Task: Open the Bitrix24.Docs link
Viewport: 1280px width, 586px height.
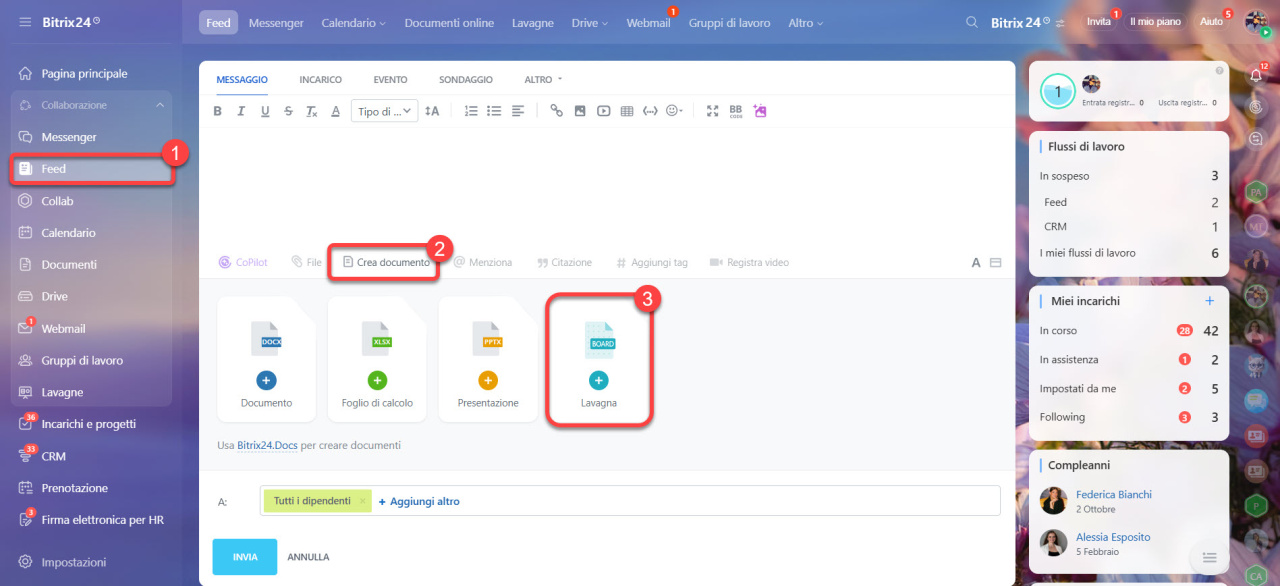Action: click(x=267, y=445)
